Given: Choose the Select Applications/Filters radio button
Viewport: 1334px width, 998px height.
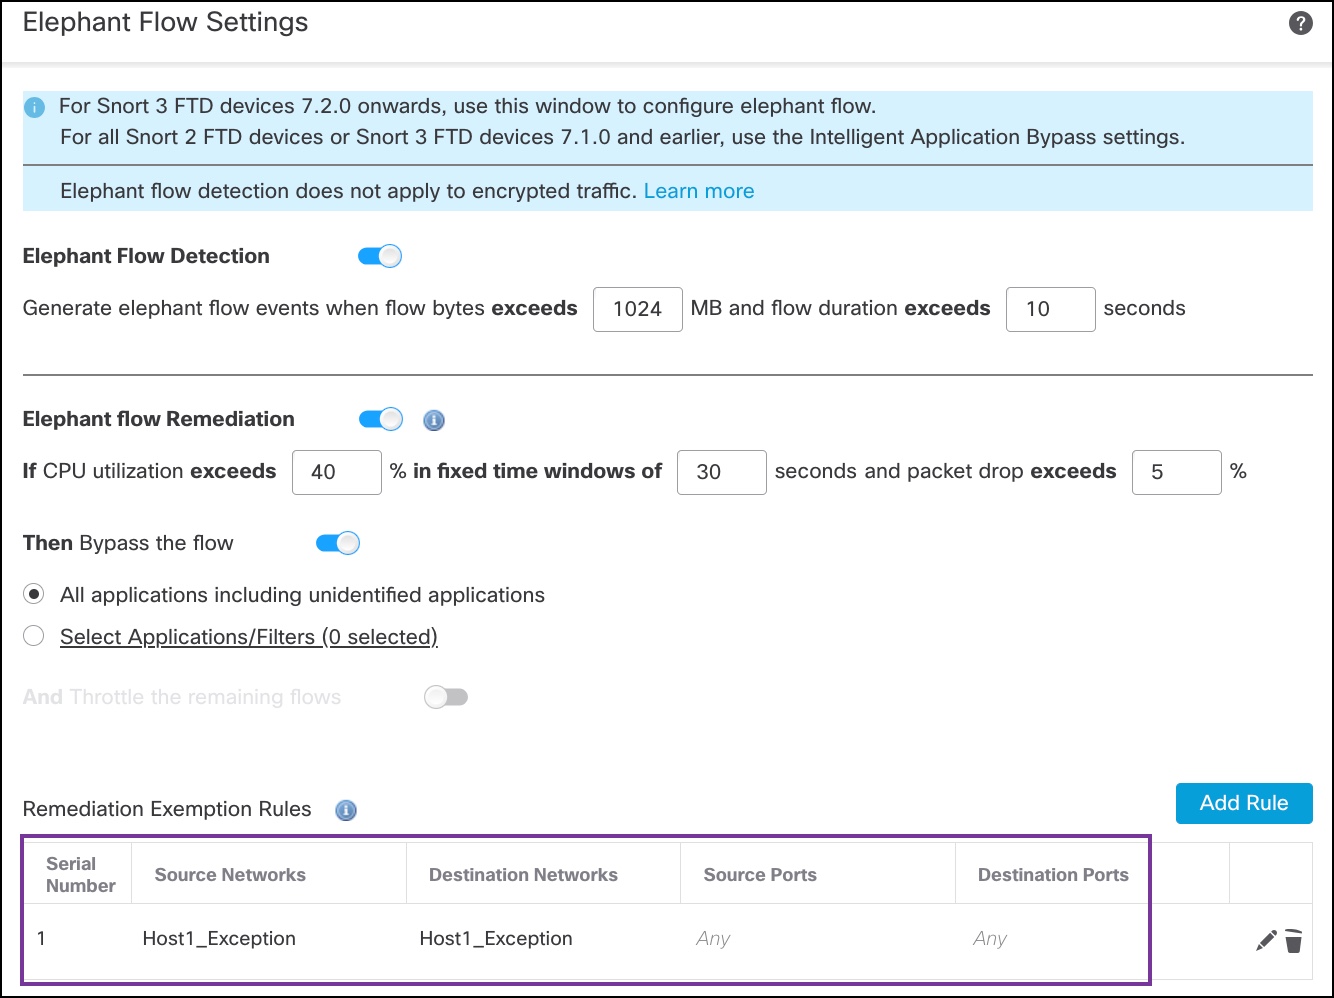Looking at the screenshot, I should click(x=34, y=637).
